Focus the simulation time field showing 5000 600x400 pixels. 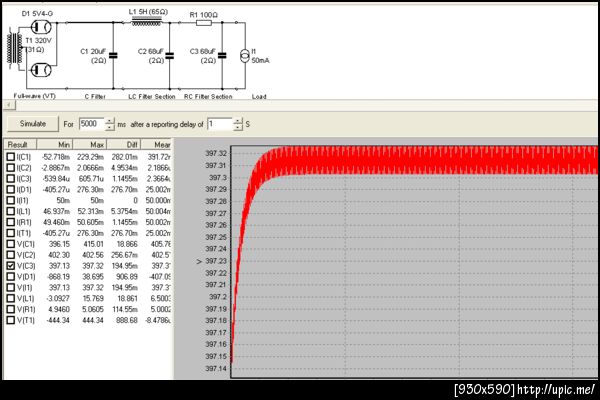click(x=91, y=124)
